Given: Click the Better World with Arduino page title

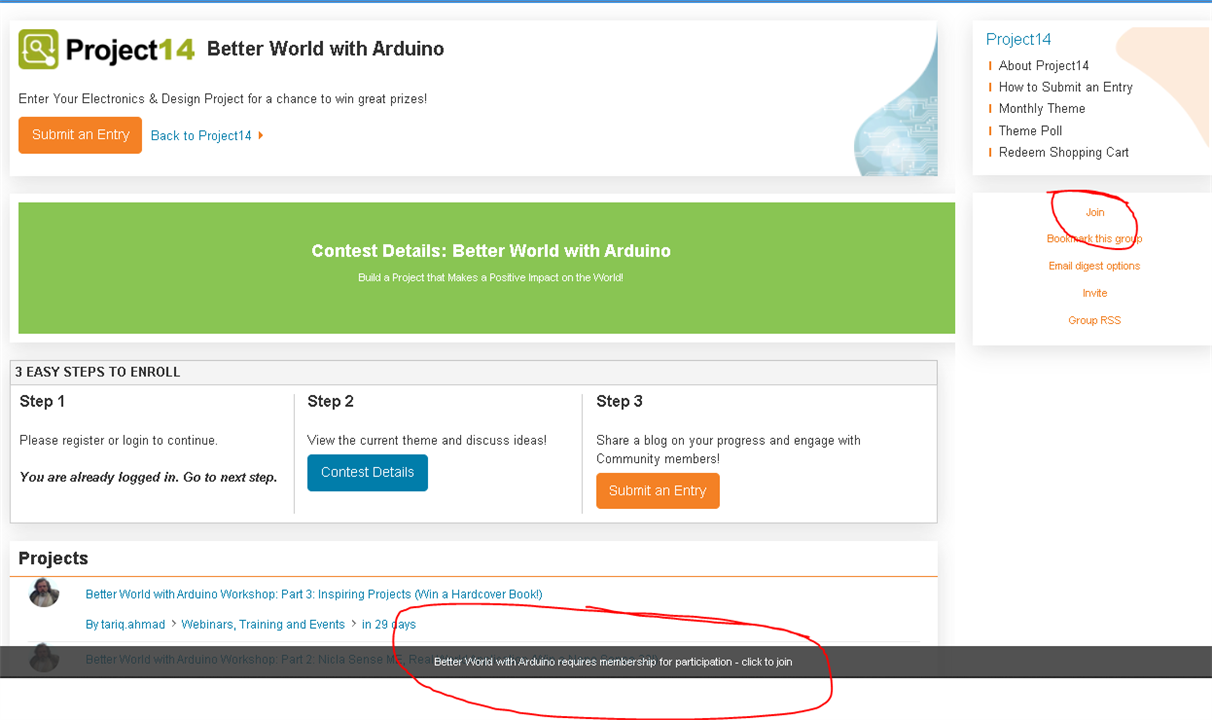Looking at the screenshot, I should click(x=325, y=49).
